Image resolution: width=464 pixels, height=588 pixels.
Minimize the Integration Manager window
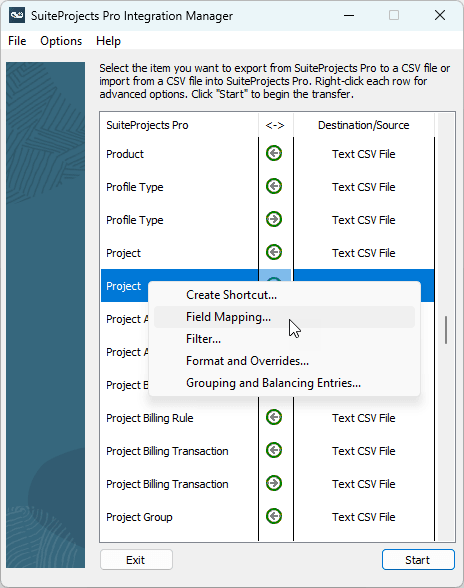pos(349,15)
